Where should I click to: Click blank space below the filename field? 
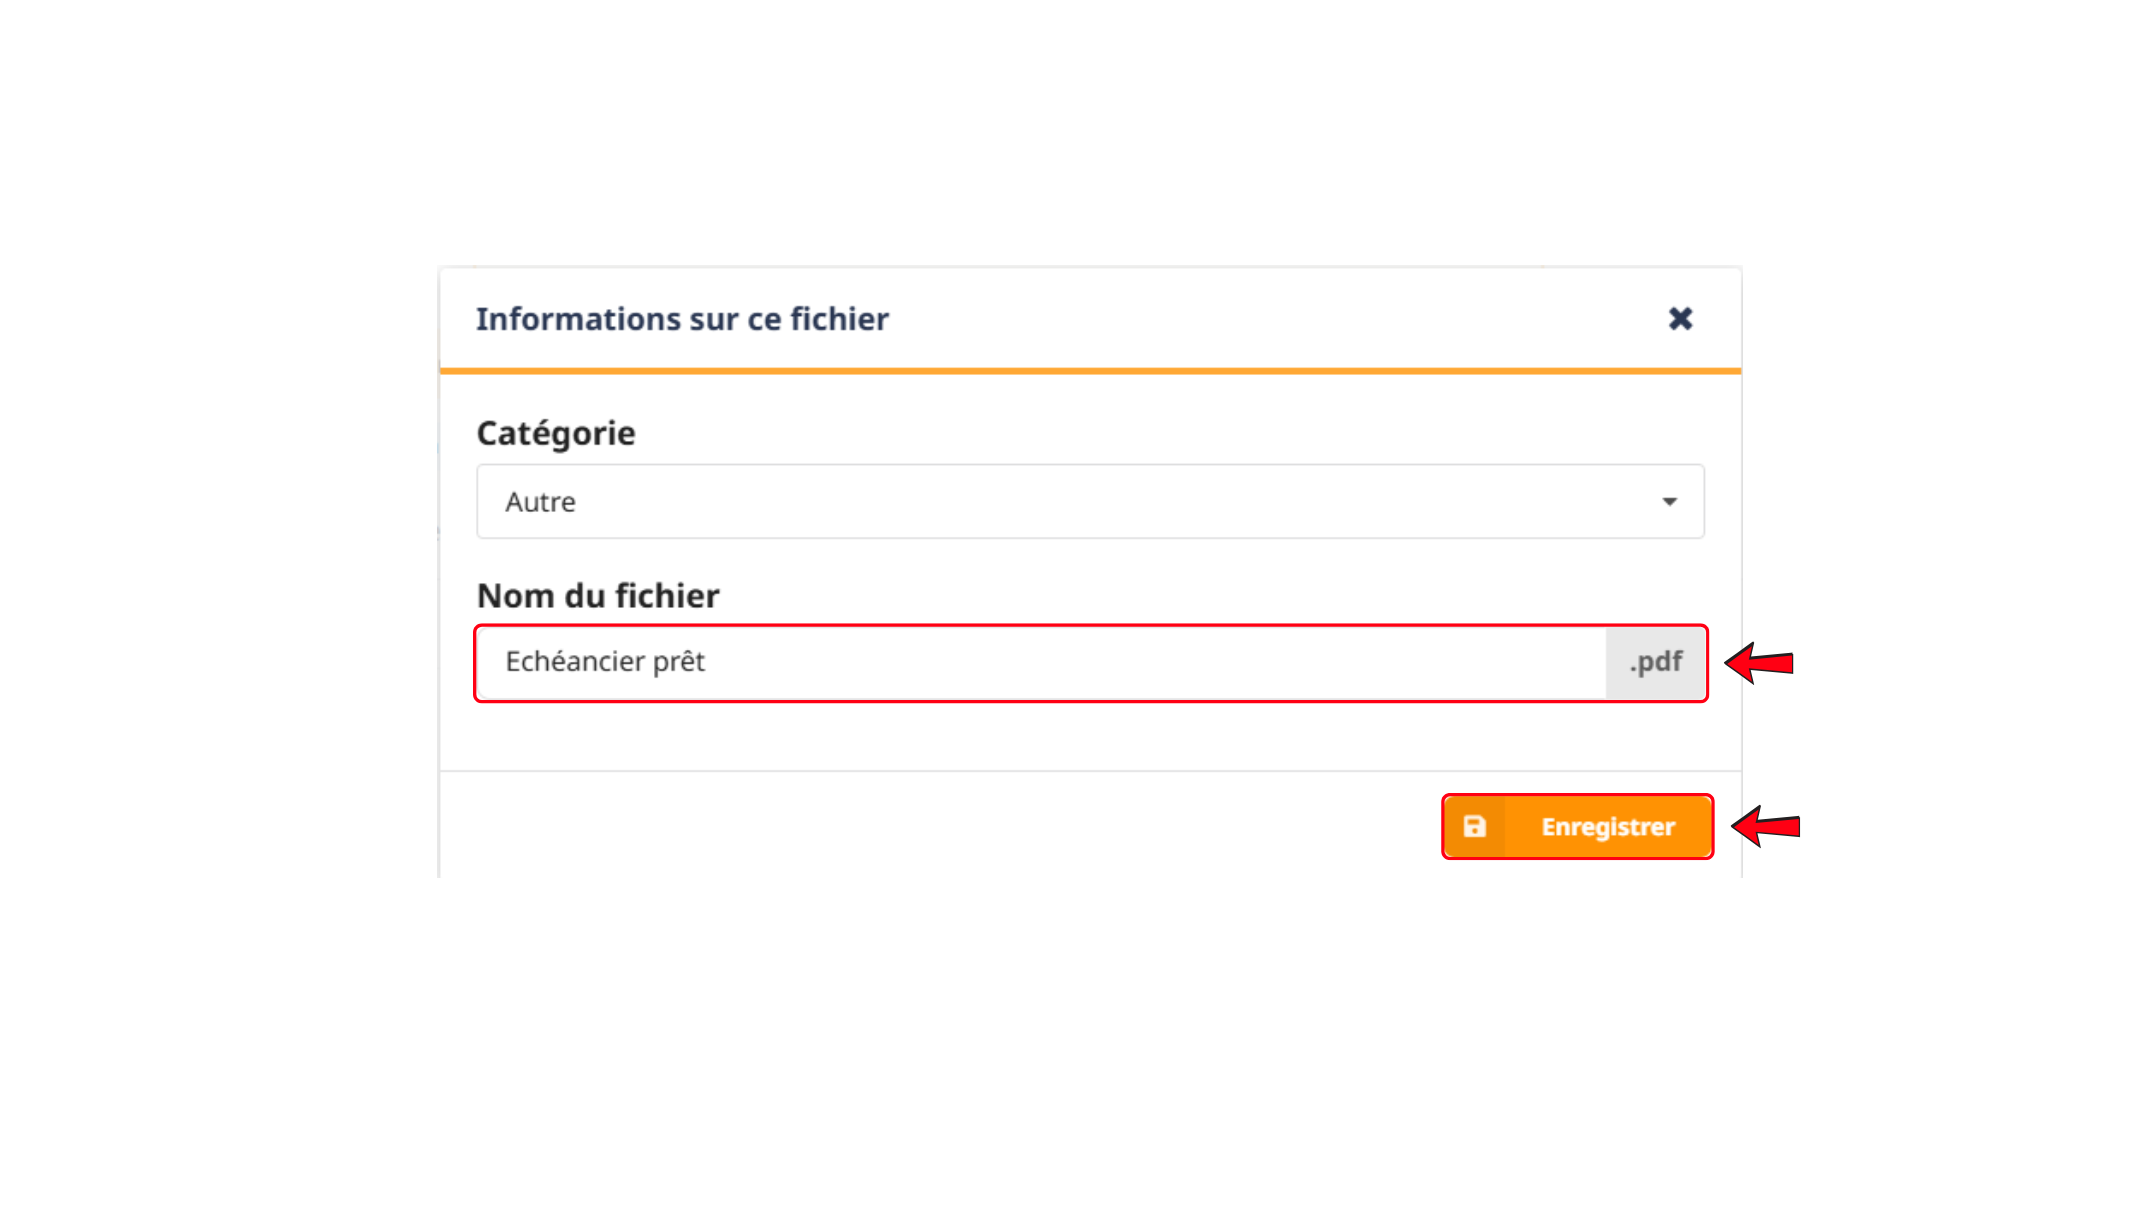coord(1090,736)
